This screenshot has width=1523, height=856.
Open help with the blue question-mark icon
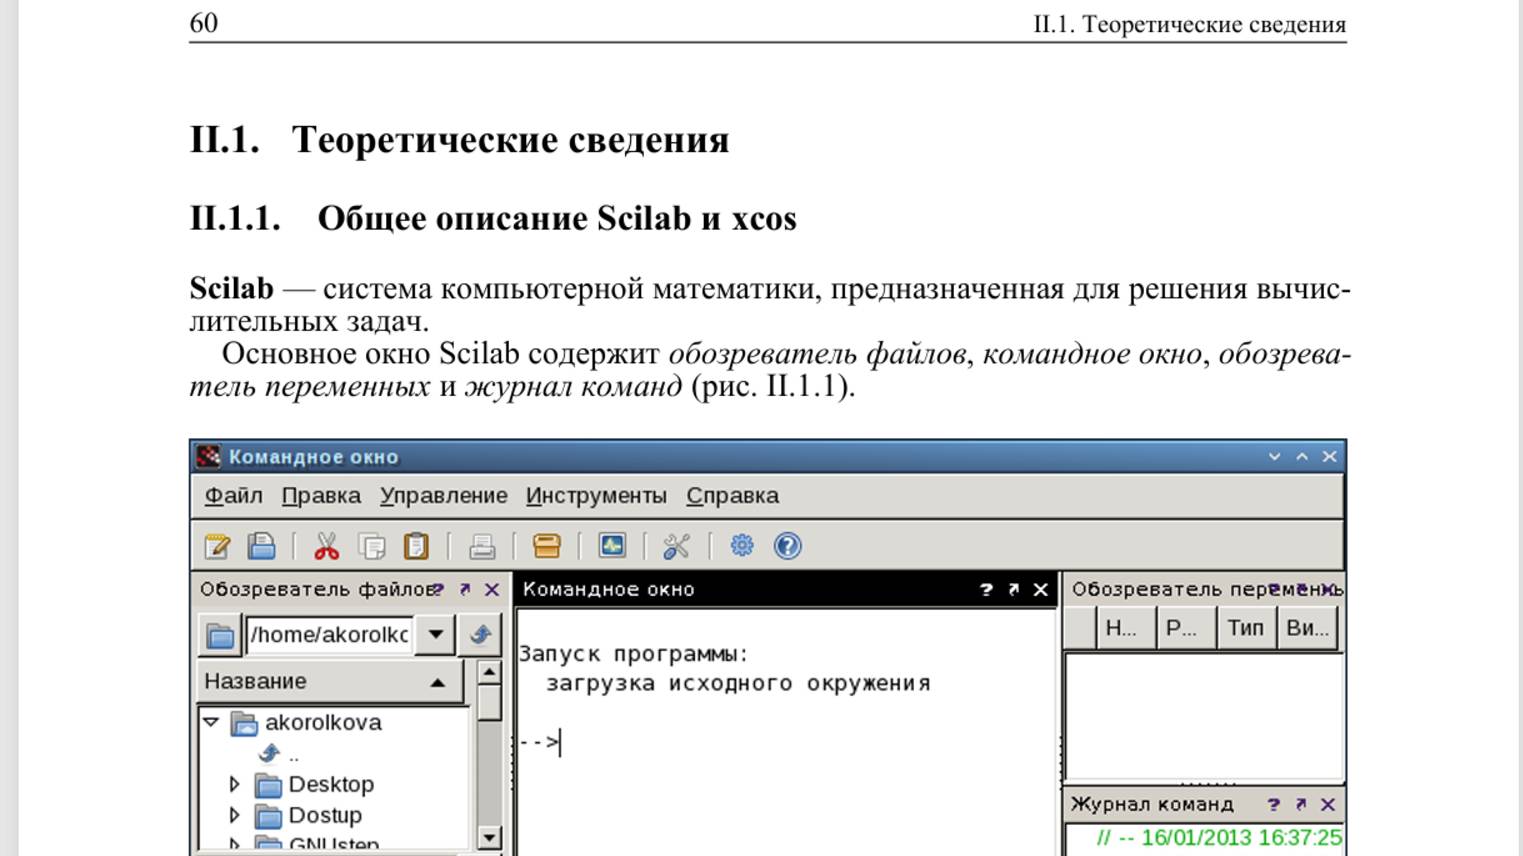pos(788,546)
